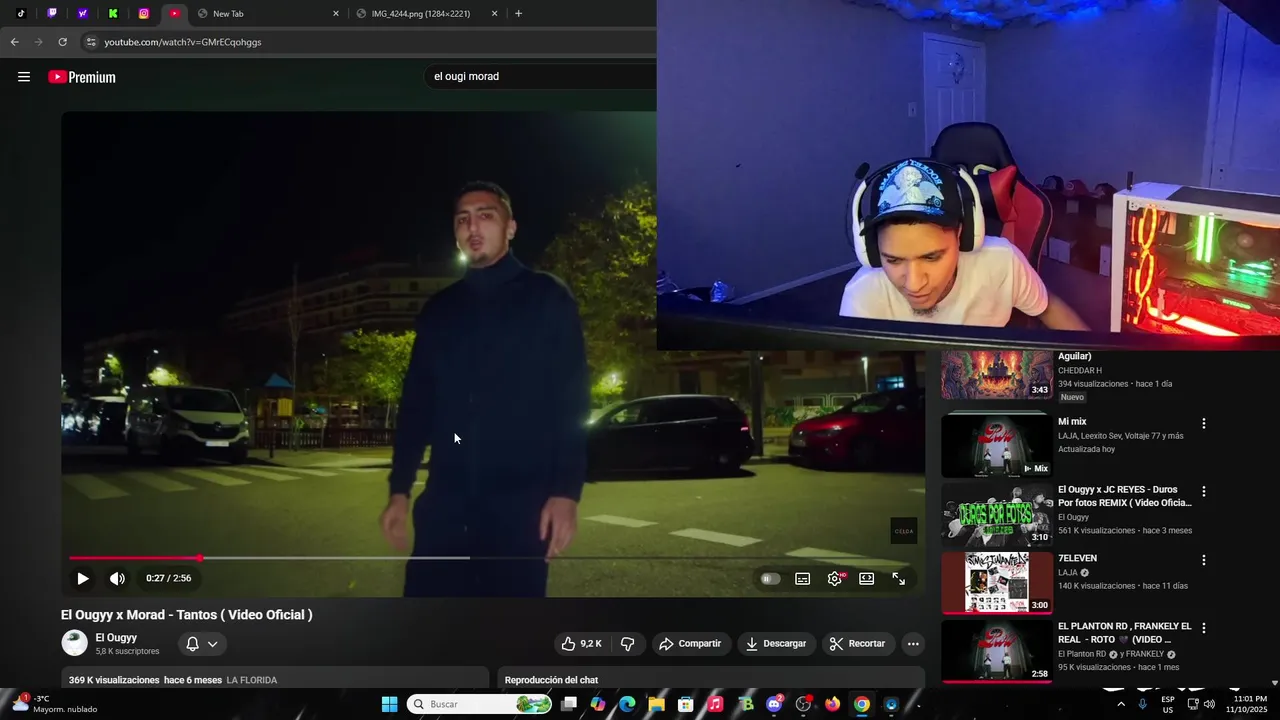View site information icon in address bar

91,42
